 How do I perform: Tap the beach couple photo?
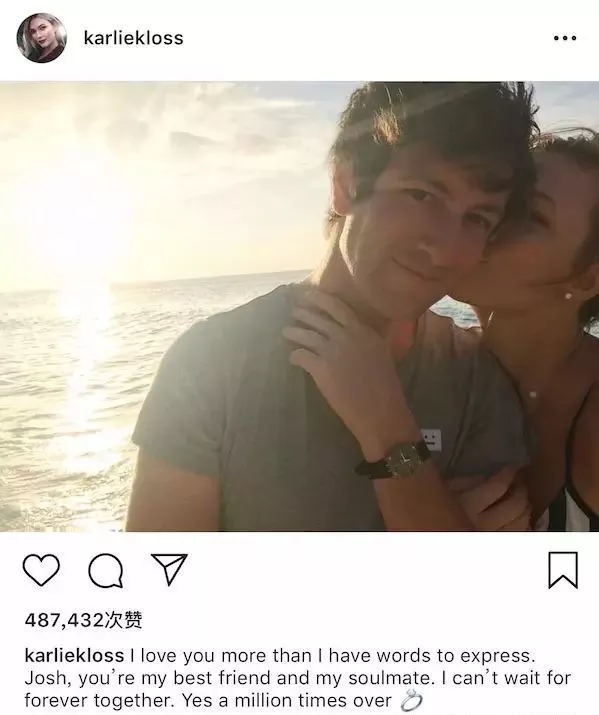300,306
